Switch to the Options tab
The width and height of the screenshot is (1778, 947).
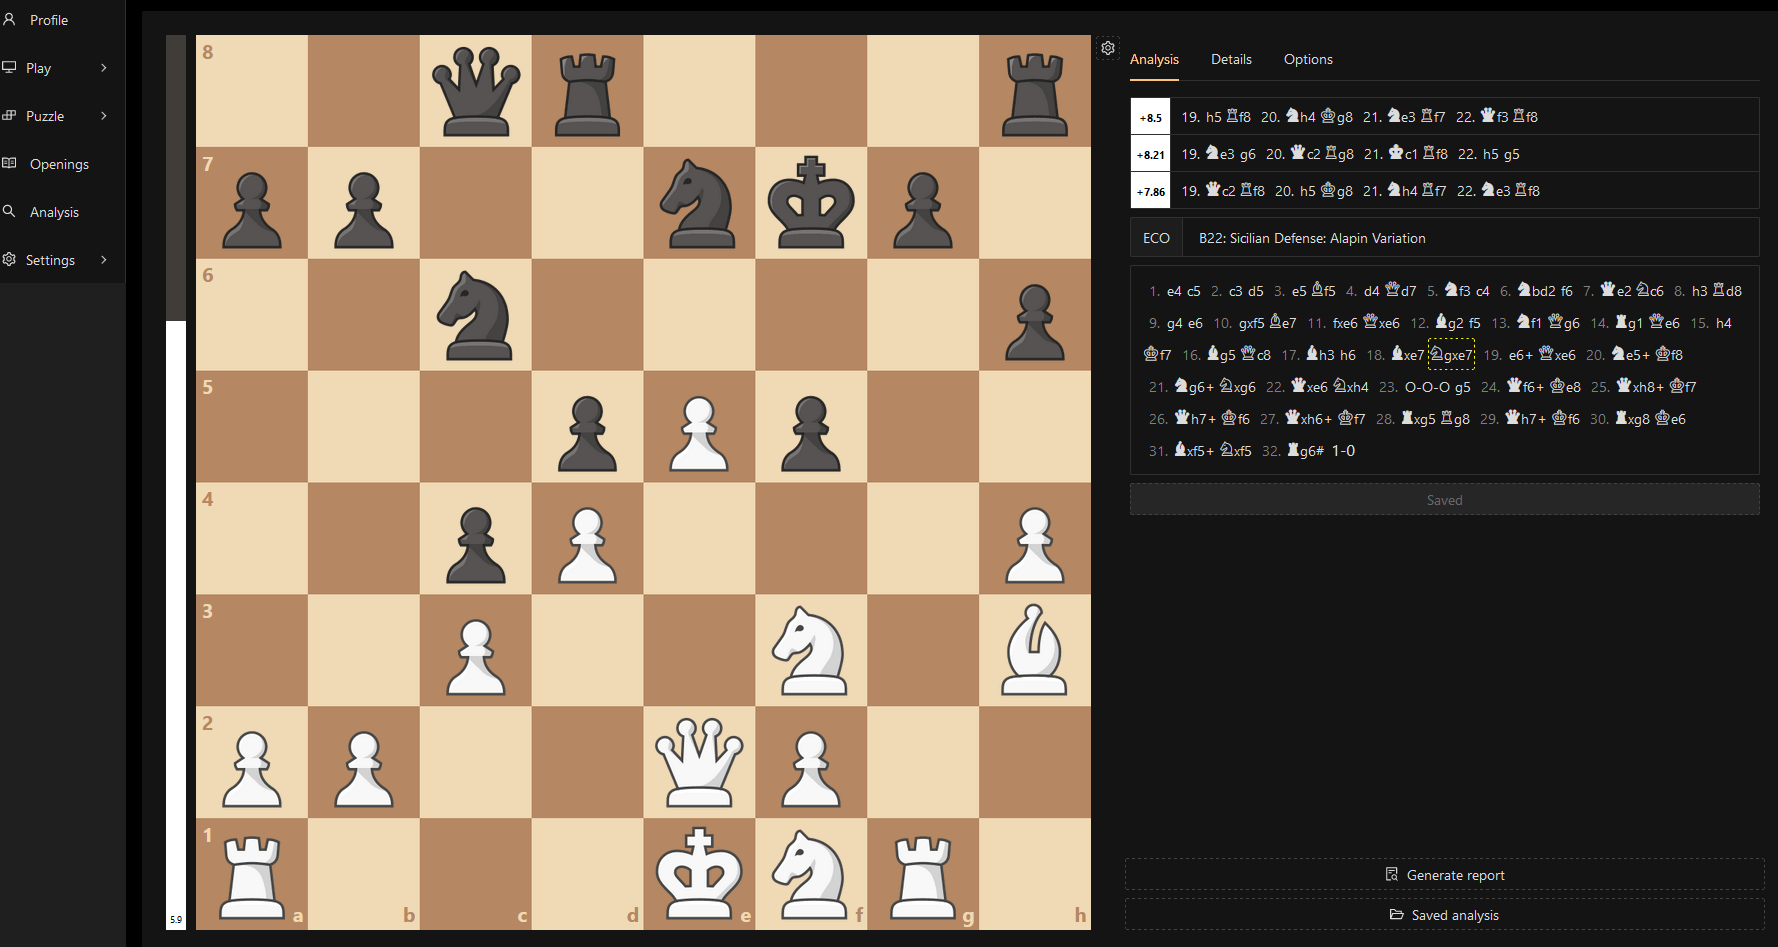pyautogui.click(x=1308, y=60)
